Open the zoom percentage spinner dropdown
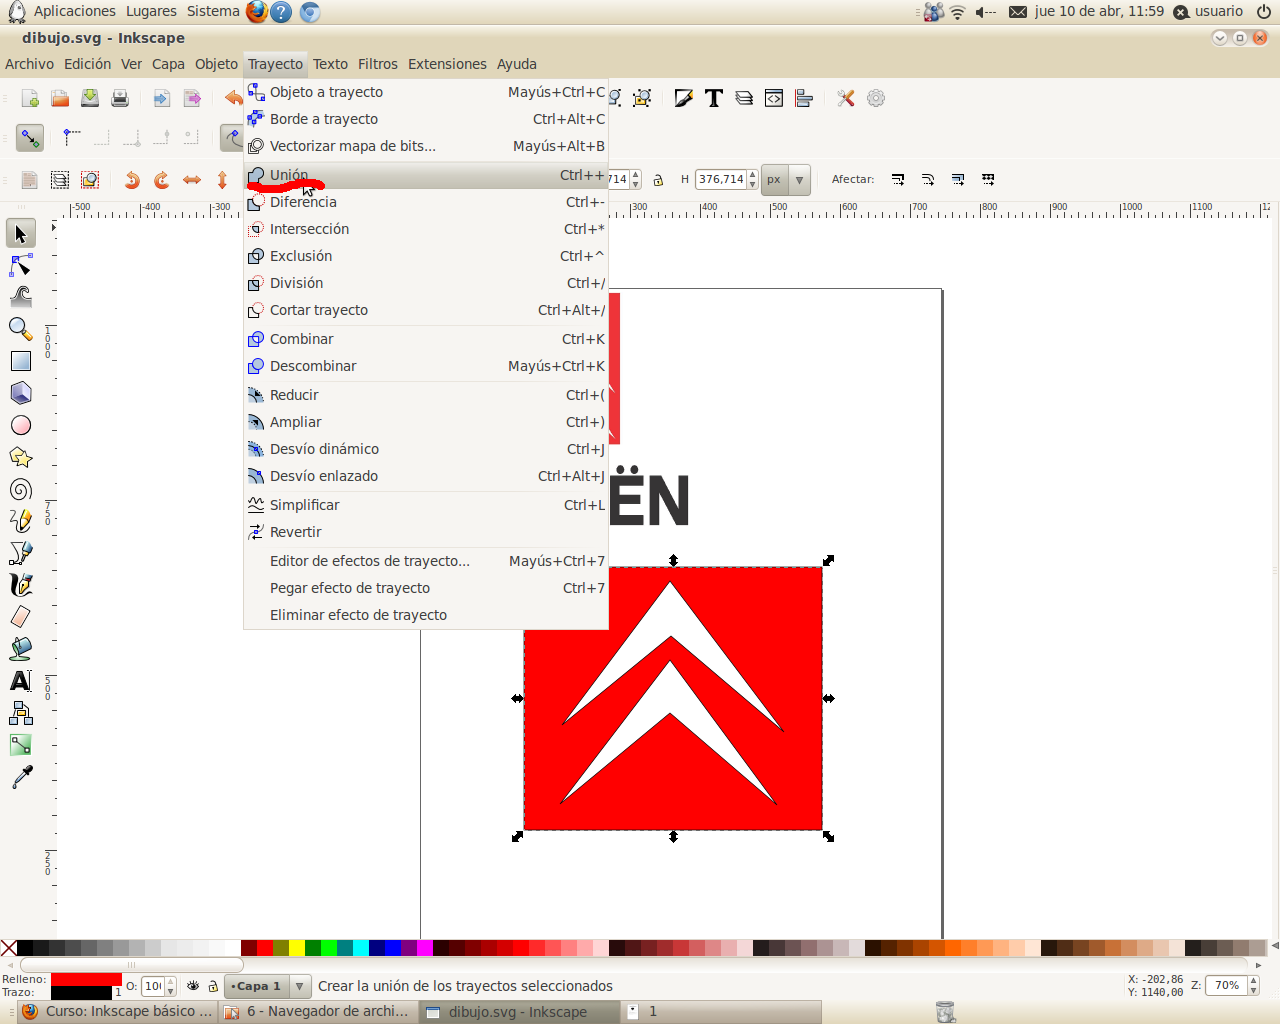 pos(1252,985)
